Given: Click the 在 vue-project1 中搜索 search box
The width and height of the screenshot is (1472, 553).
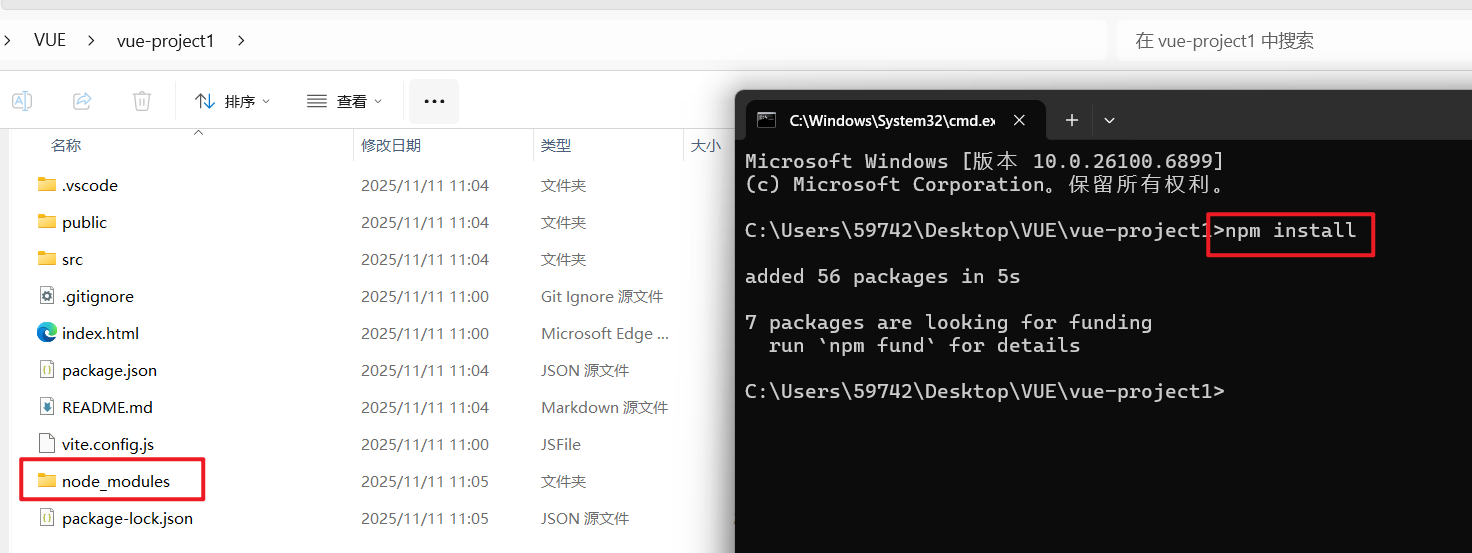Looking at the screenshot, I should click(x=1294, y=41).
